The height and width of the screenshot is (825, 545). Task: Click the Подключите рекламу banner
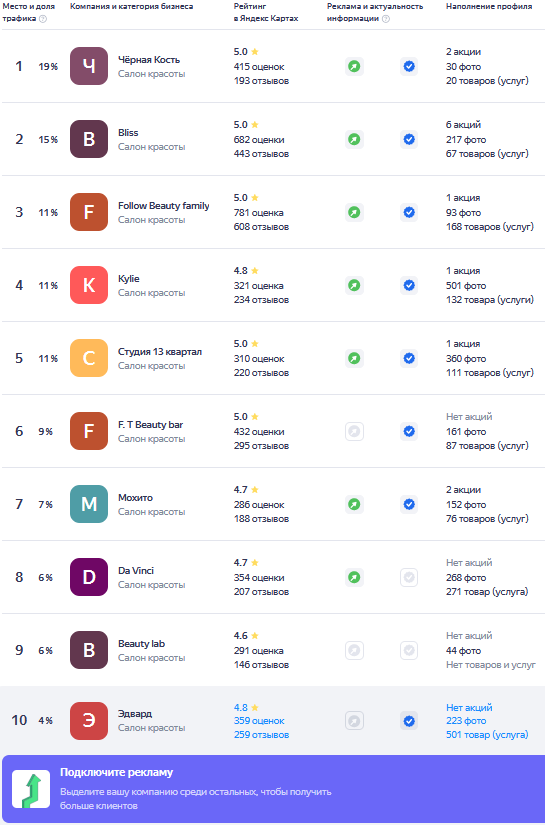coord(272,789)
